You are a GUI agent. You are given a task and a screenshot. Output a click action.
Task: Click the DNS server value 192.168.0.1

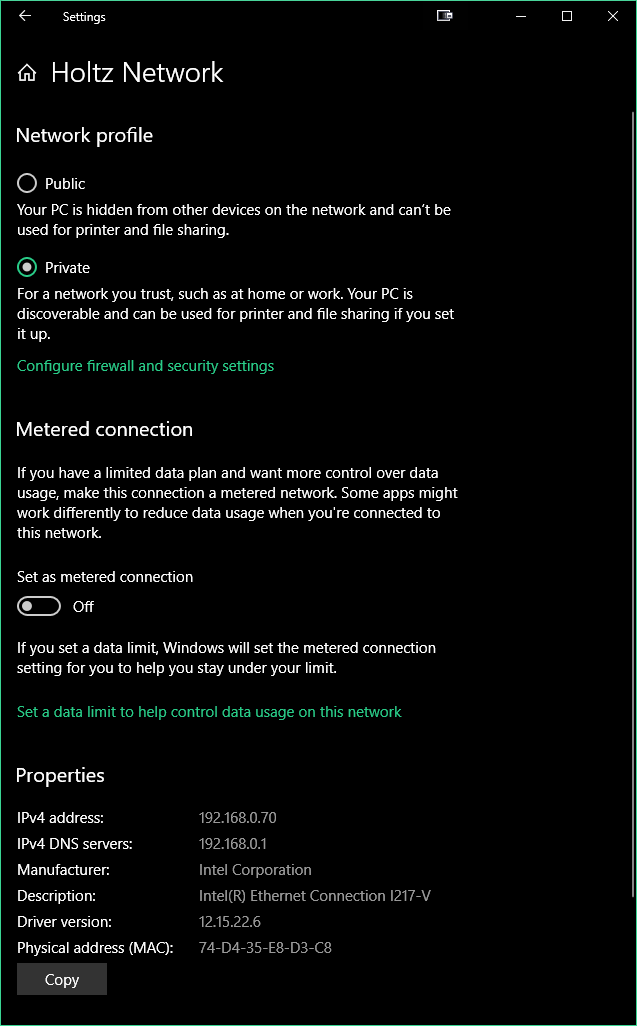coord(233,843)
